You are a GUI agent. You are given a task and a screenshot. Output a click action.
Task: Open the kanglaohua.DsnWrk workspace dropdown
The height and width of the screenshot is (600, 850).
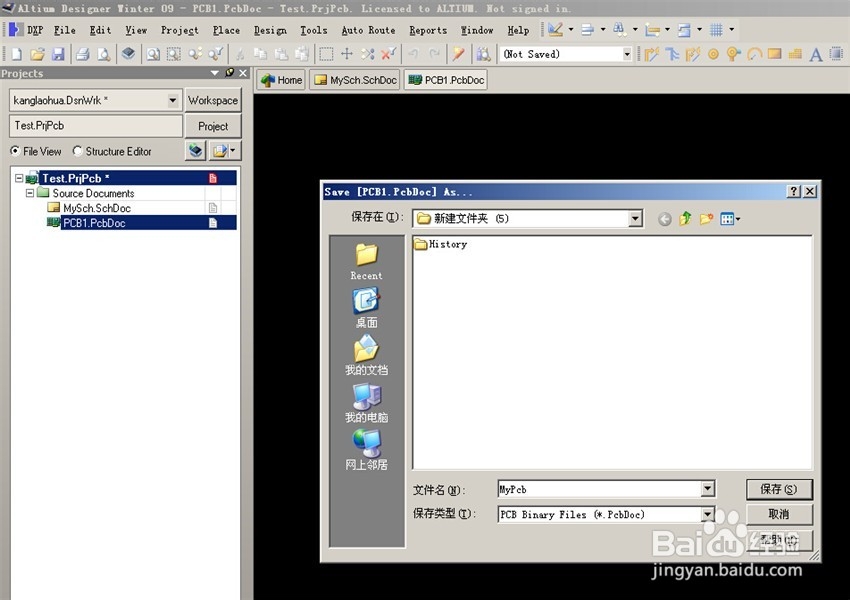click(x=172, y=100)
